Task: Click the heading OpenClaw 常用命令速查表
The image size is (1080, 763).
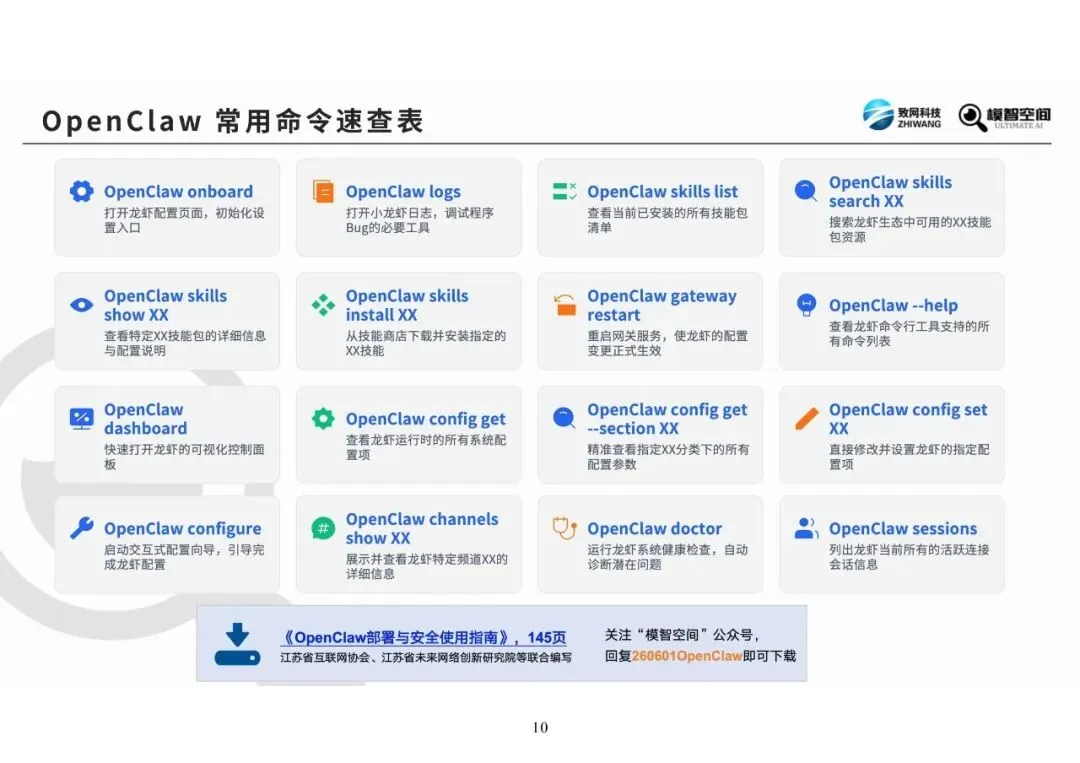Action: [x=233, y=121]
